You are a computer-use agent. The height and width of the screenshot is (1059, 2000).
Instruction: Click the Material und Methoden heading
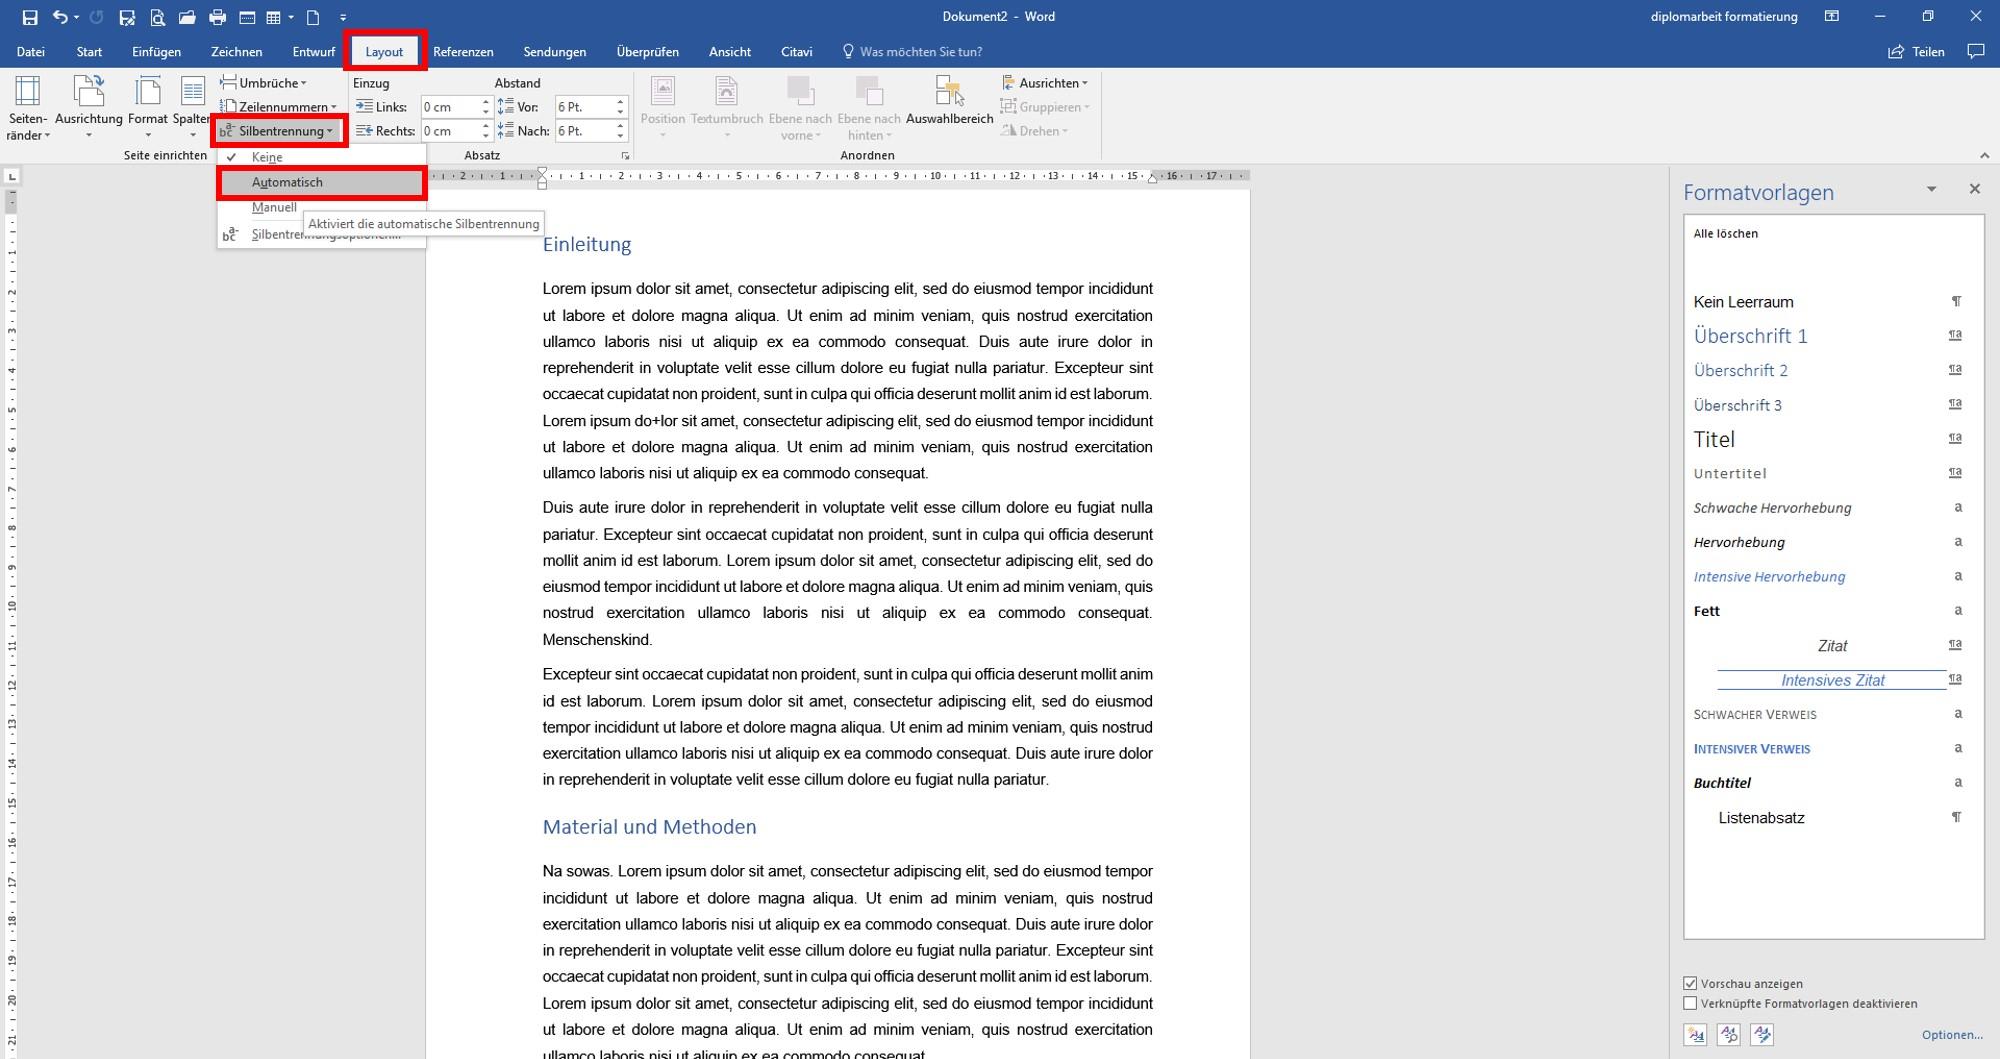[x=649, y=827]
